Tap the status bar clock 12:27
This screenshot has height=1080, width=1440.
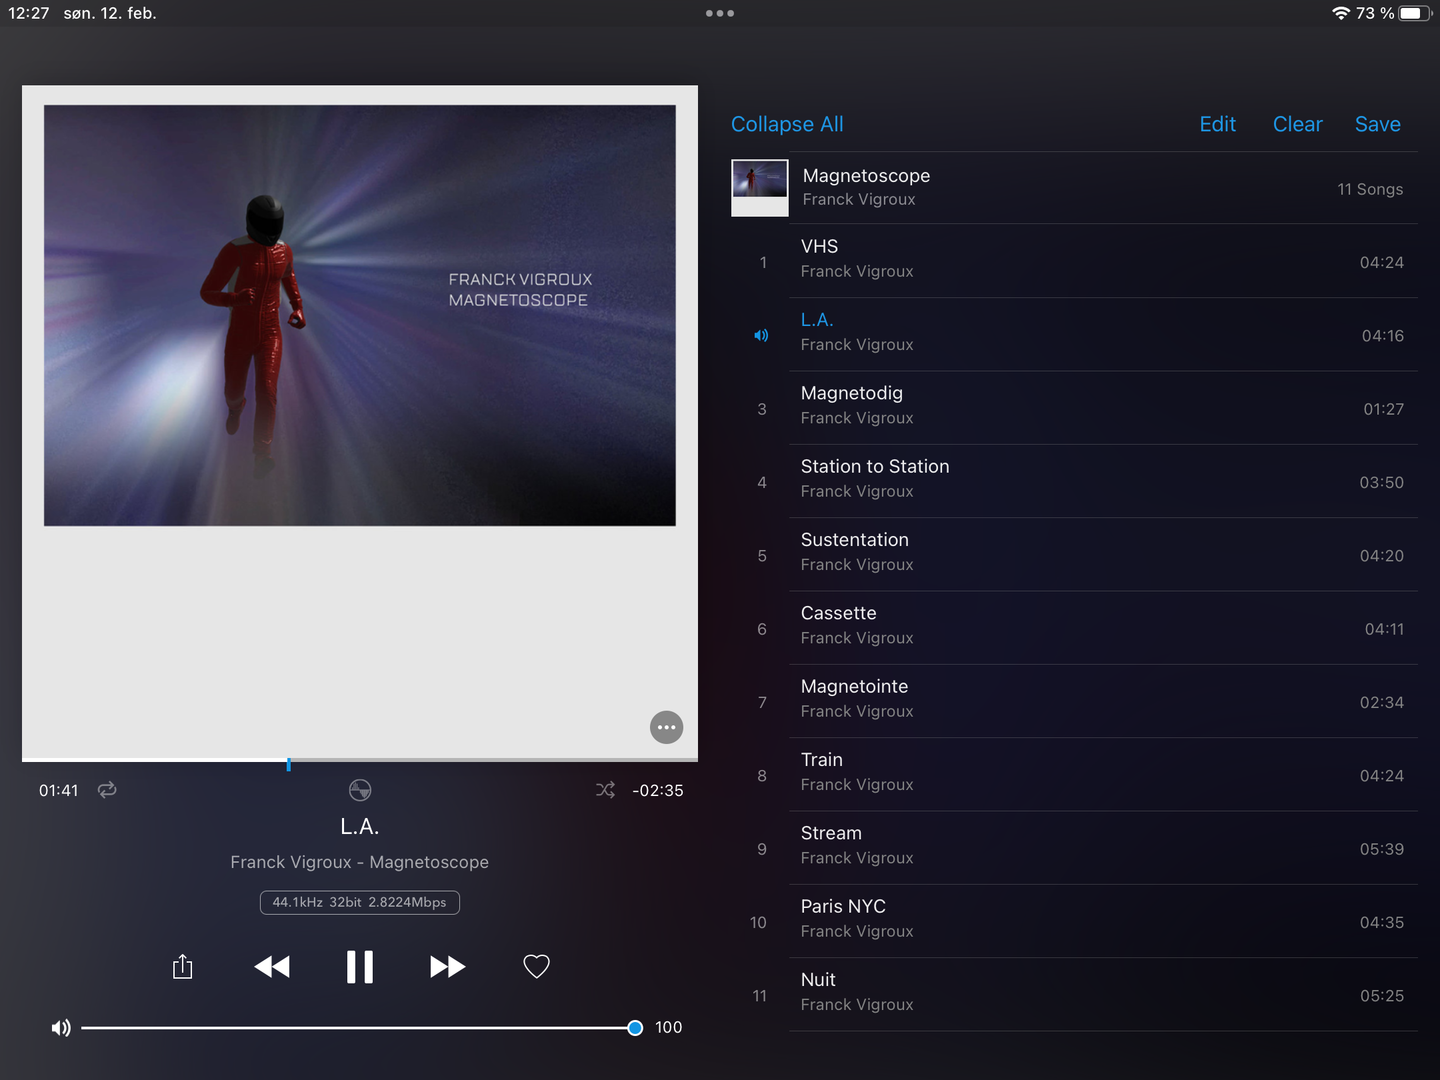click(29, 13)
